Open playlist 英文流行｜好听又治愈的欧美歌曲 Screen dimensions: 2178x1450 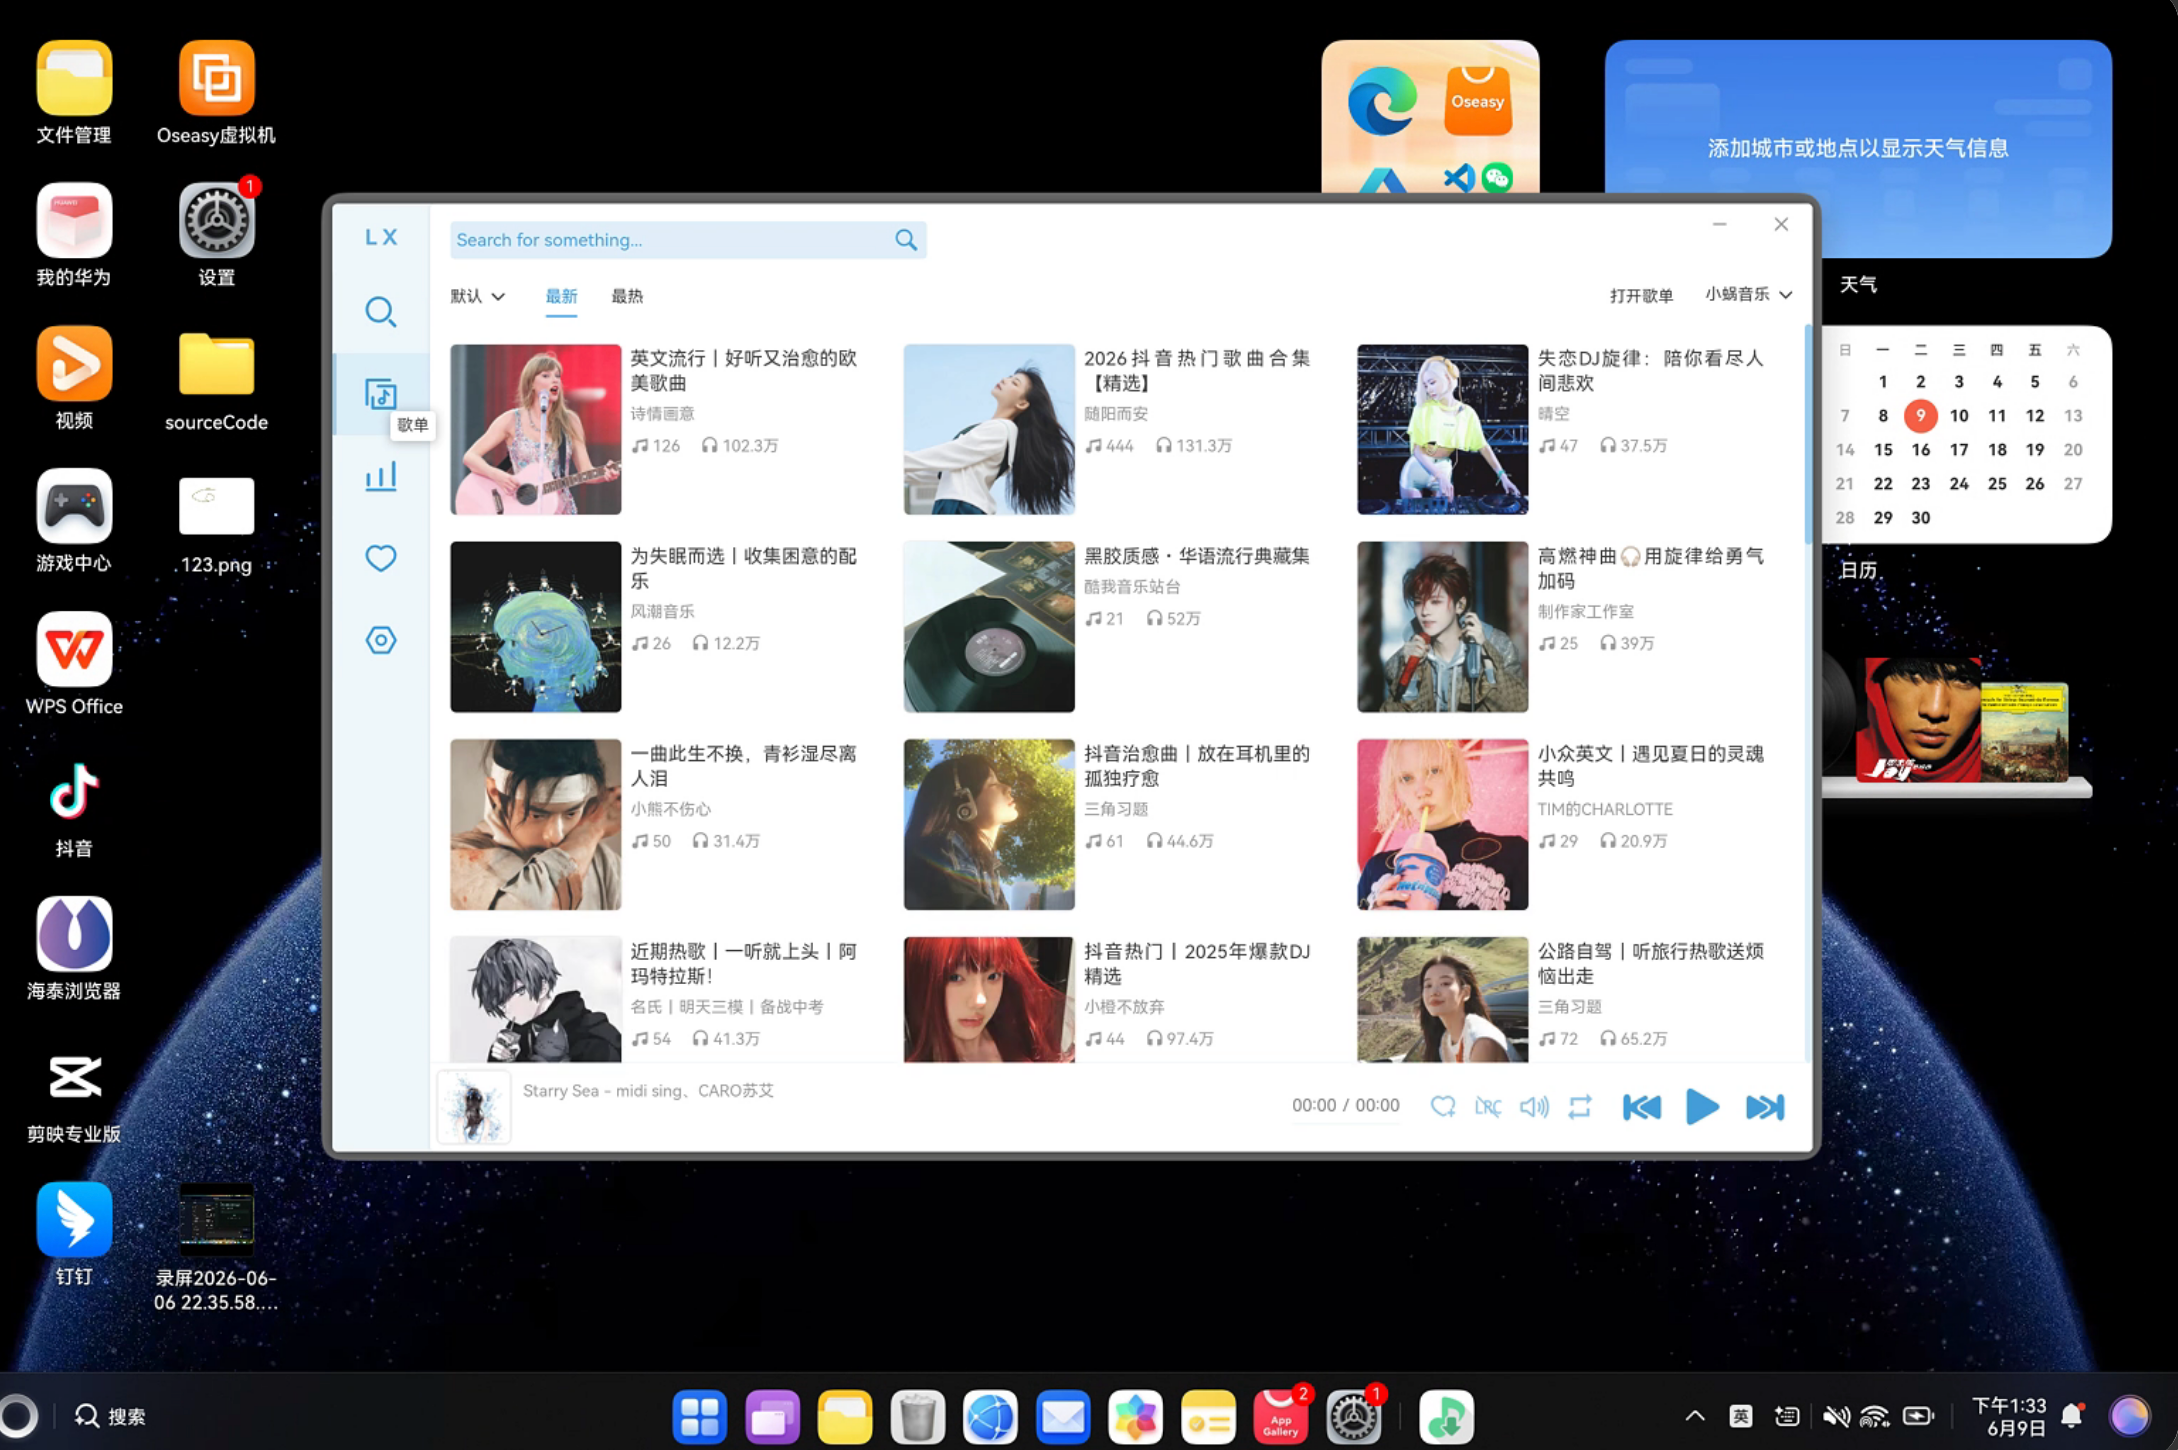click(742, 370)
